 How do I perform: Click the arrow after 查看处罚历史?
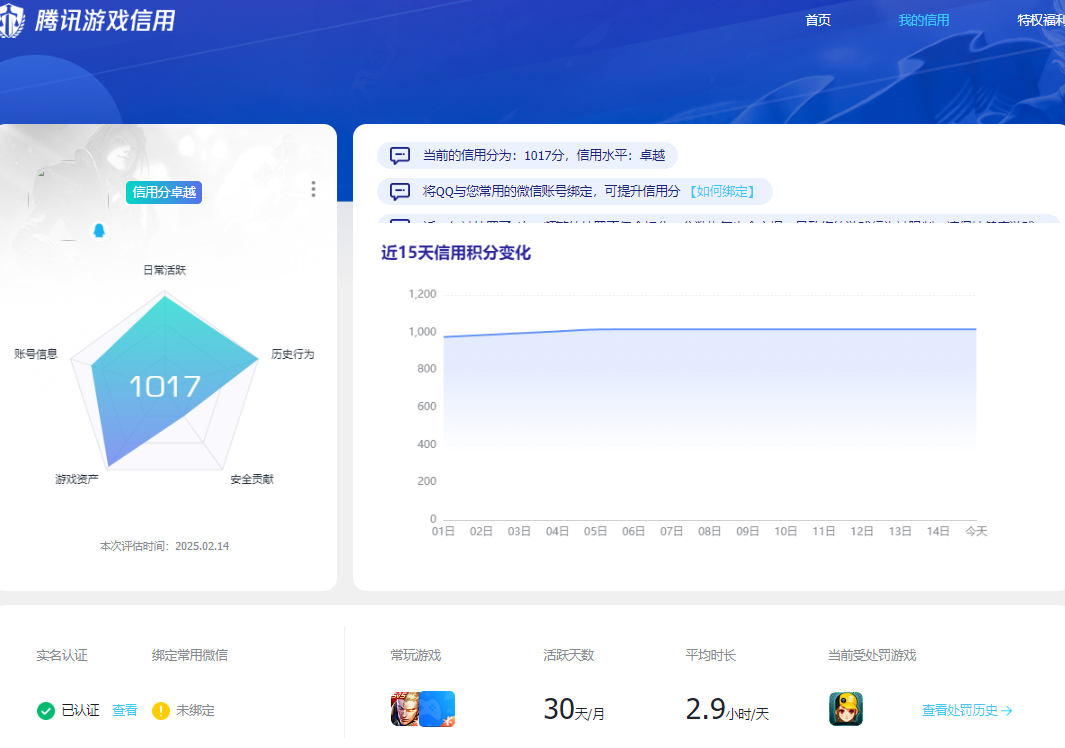tap(1007, 711)
